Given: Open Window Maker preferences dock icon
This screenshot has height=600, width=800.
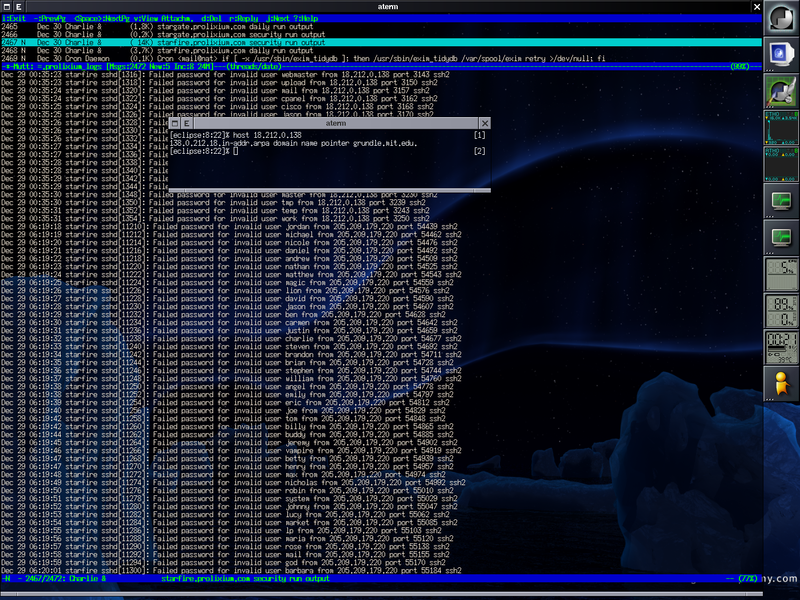Looking at the screenshot, I should coord(781,91).
